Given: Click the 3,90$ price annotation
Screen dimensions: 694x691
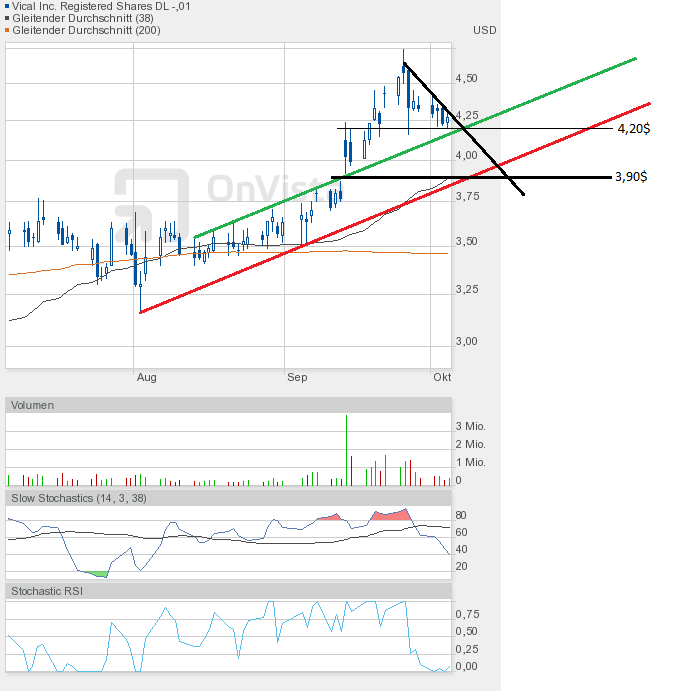Looking at the screenshot, I should pos(631,177).
